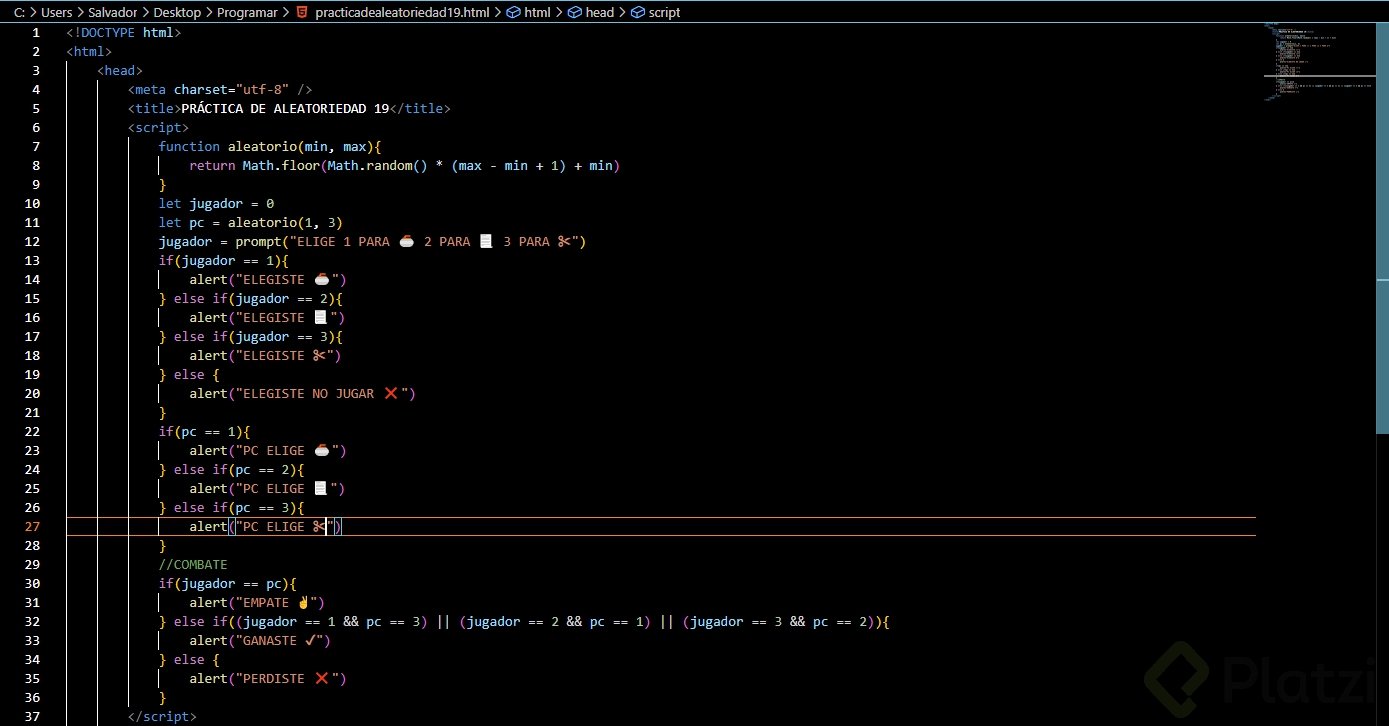The image size is (1389, 726).
Task: Click line number 7 in the gutter
Action: pyautogui.click(x=36, y=146)
